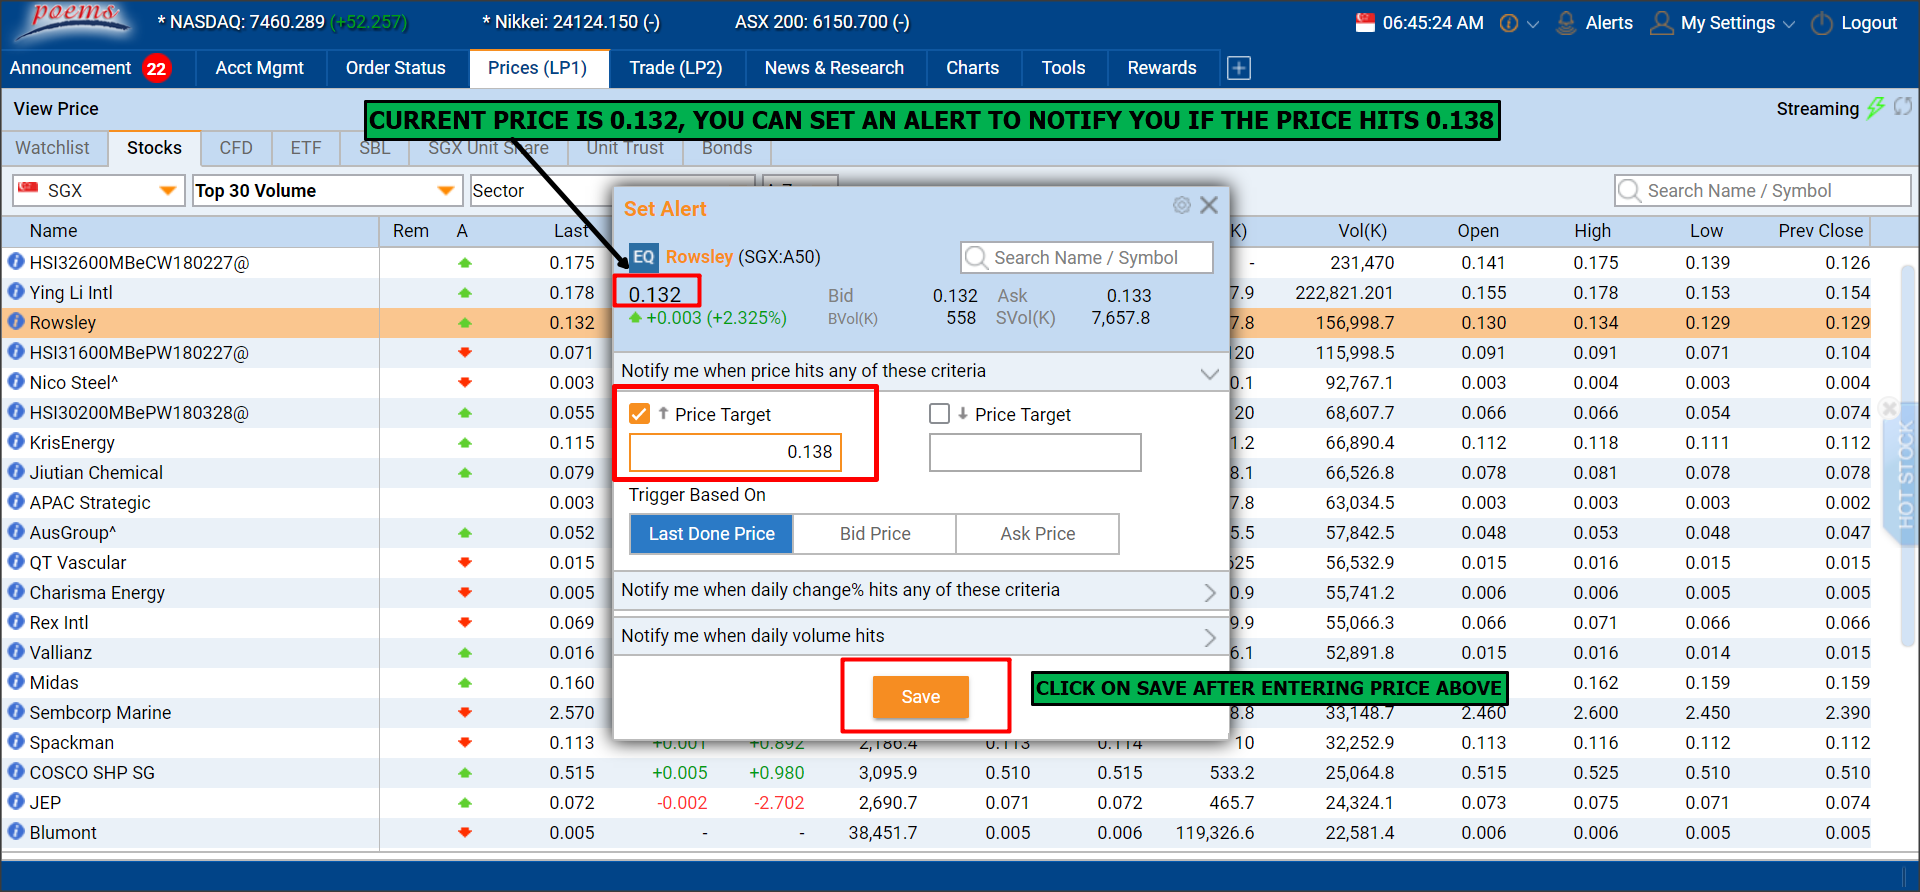The image size is (1920, 892).
Task: Open the Top 30 Volume dropdown
Action: coord(327,191)
